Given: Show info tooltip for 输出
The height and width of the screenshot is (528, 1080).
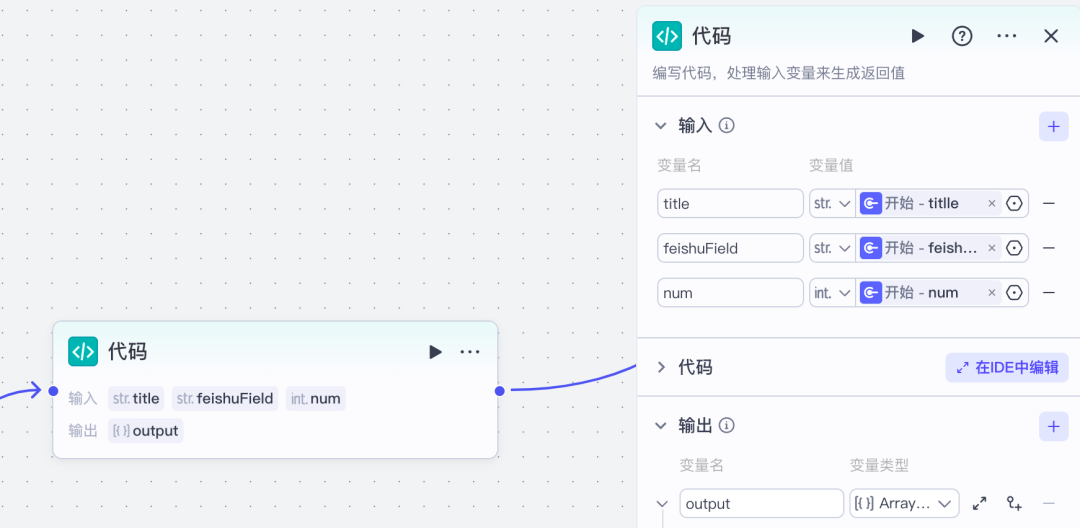Looking at the screenshot, I should point(726,425).
